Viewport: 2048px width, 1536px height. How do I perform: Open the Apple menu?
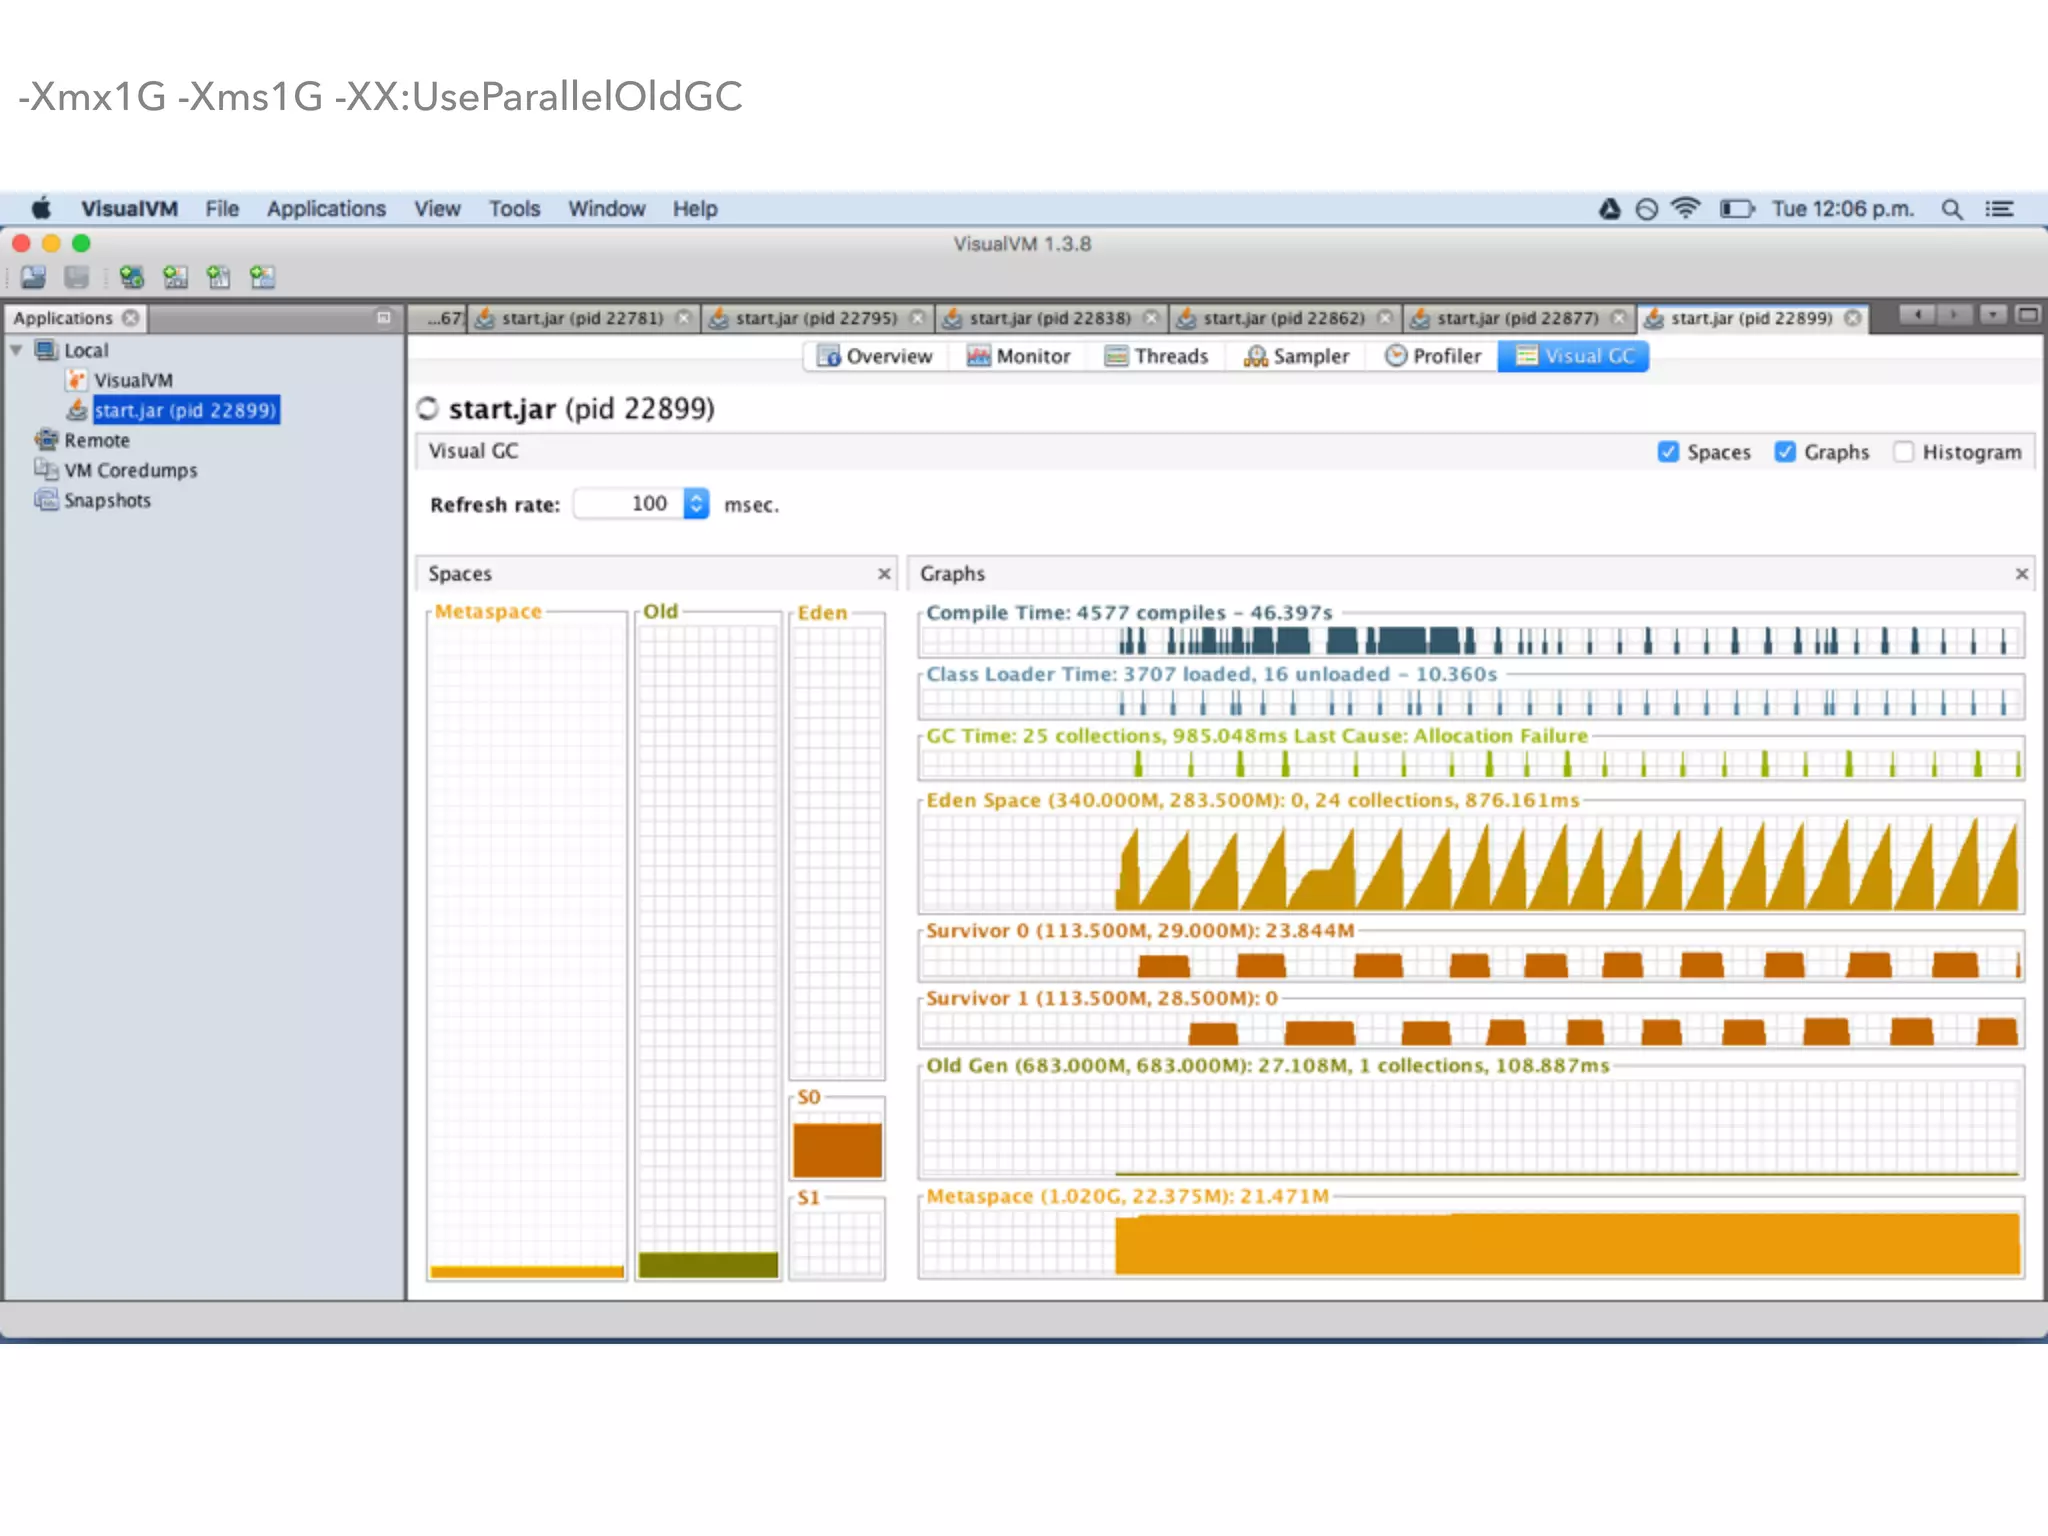click(41, 209)
